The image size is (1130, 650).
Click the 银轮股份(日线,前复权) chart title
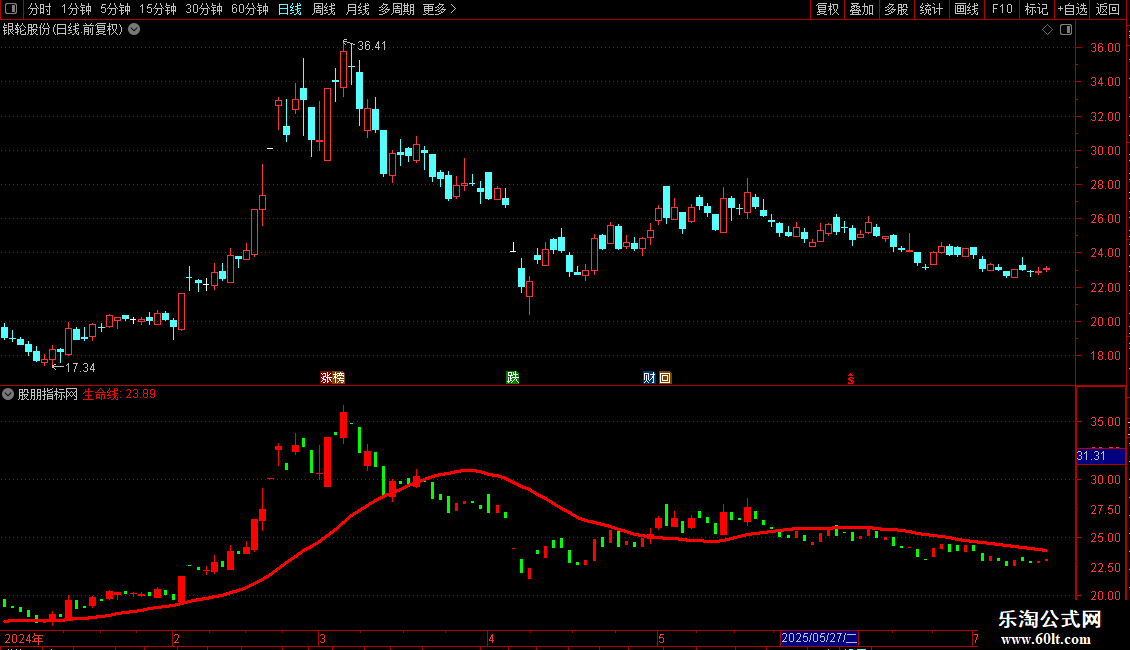[63, 30]
